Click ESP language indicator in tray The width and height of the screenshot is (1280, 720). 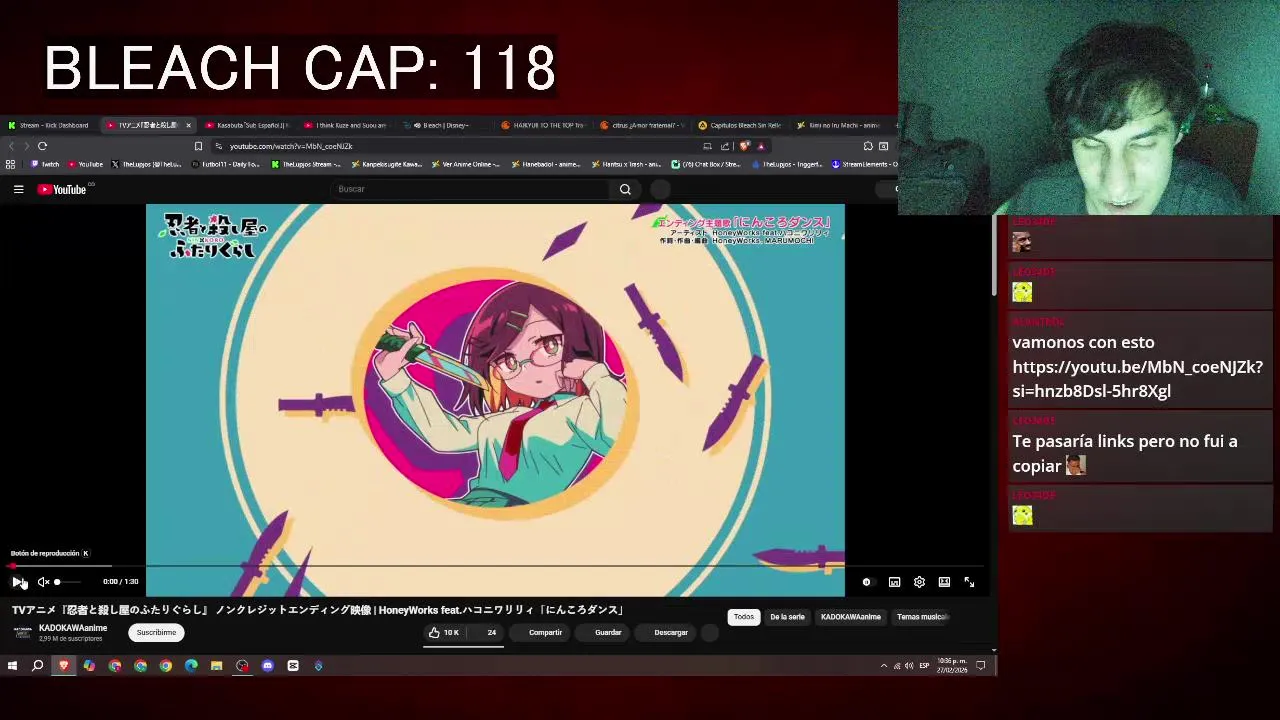pos(924,666)
